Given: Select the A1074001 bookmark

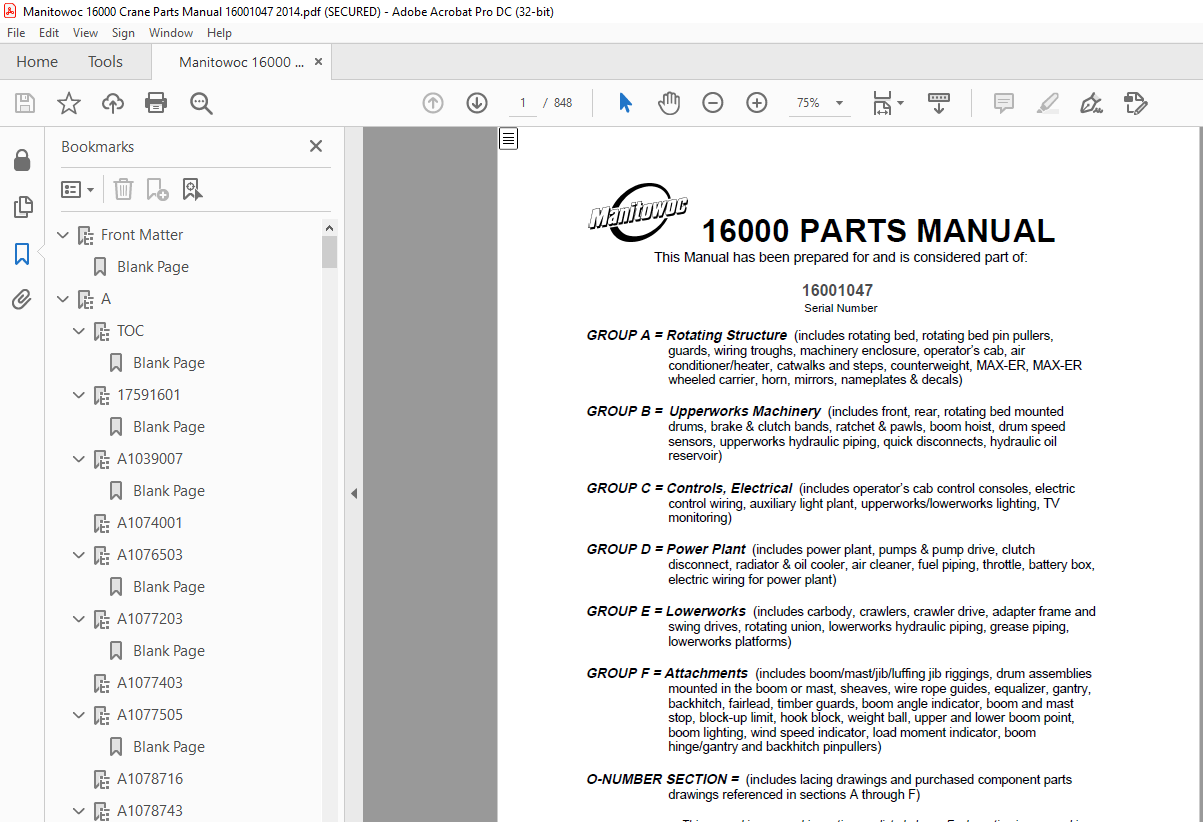Looking at the screenshot, I should (150, 523).
